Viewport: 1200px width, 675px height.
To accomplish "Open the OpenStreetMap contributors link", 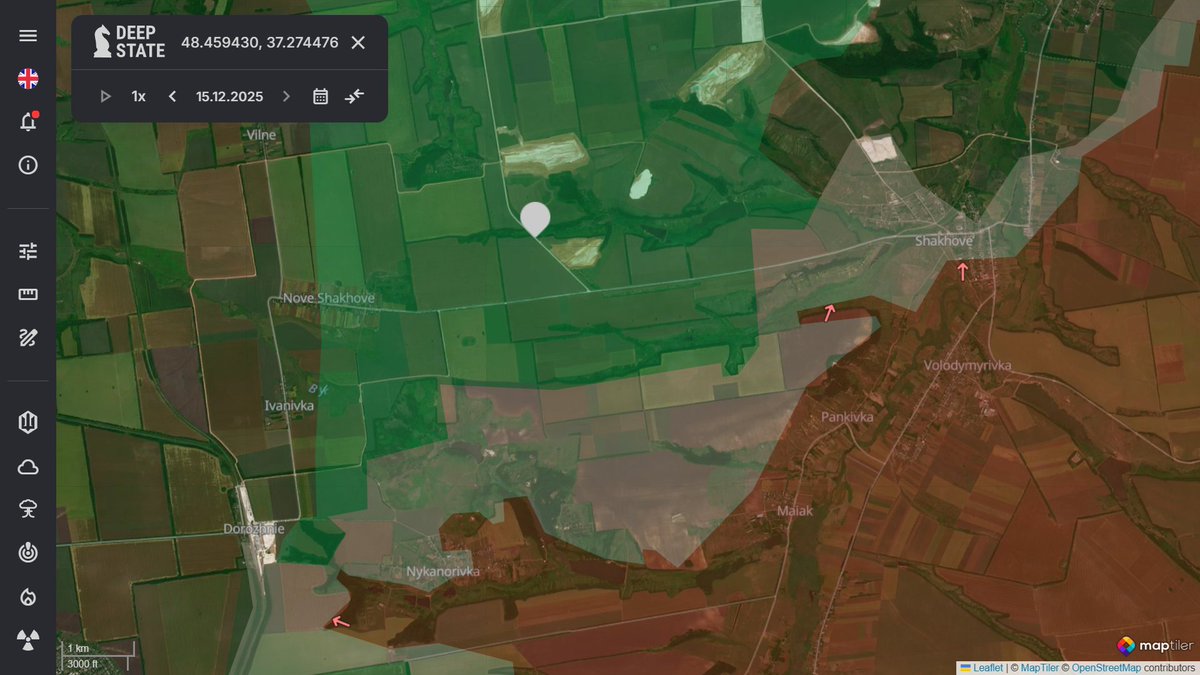I will coord(1107,667).
